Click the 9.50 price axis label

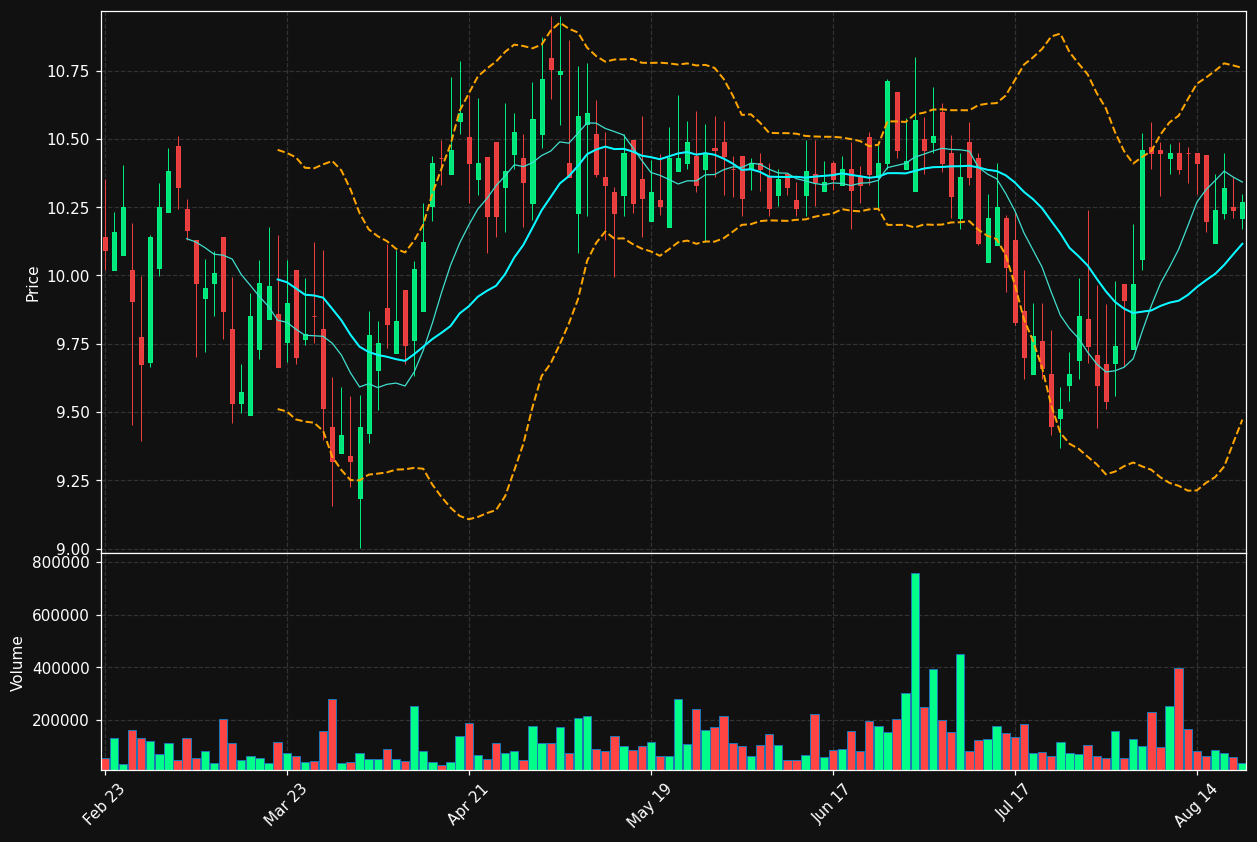point(73,413)
